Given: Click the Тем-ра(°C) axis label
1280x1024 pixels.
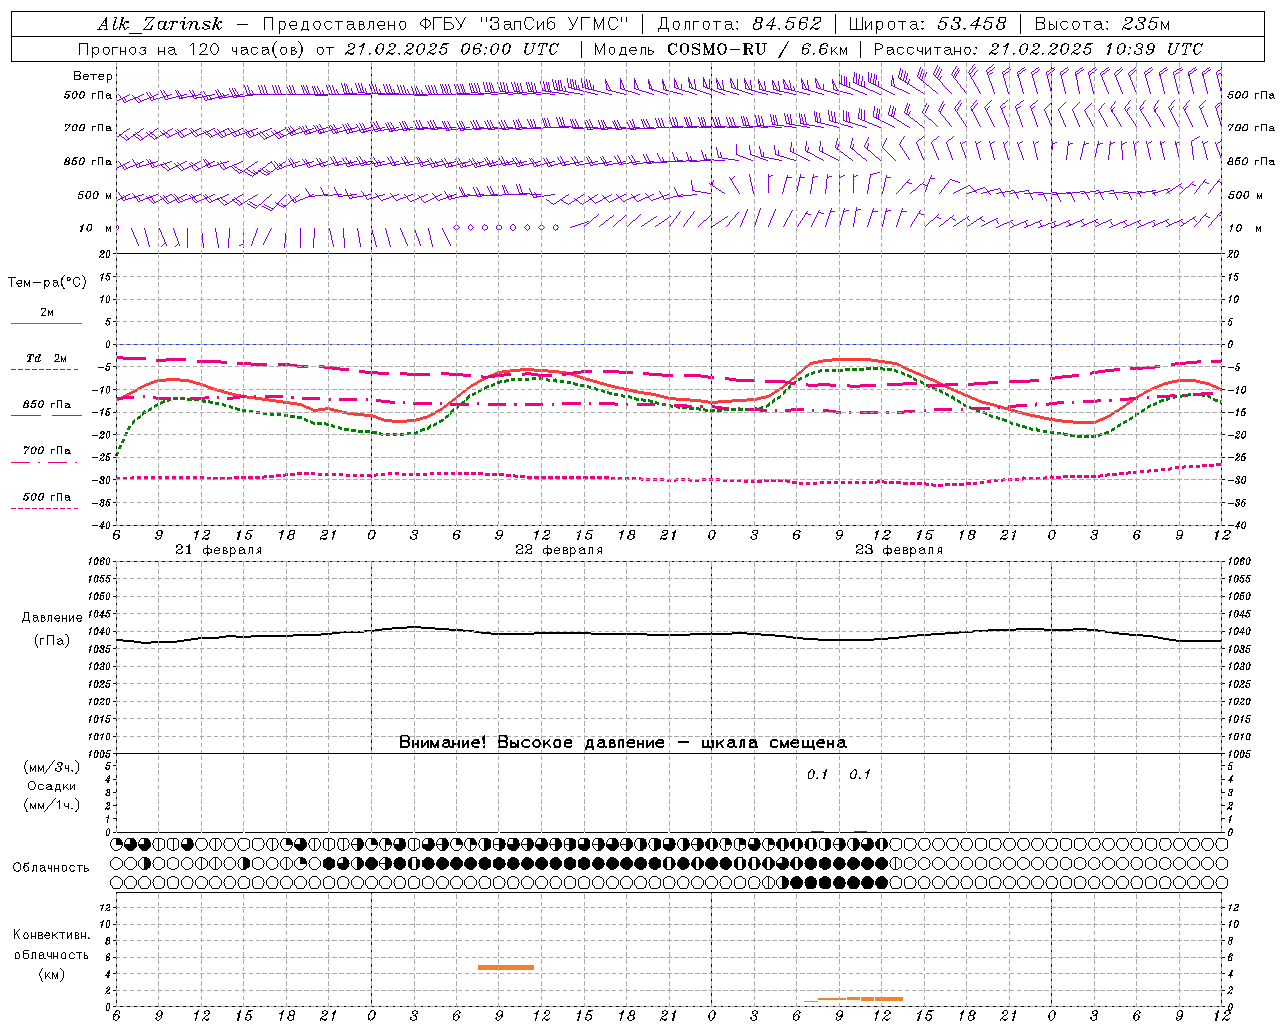Looking at the screenshot, I should pos(47,283).
